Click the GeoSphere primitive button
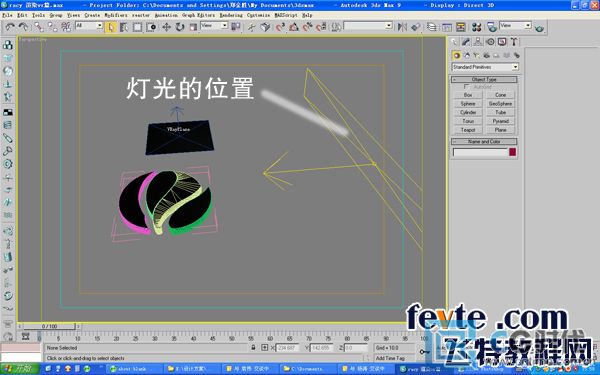The image size is (600, 375). (x=501, y=104)
